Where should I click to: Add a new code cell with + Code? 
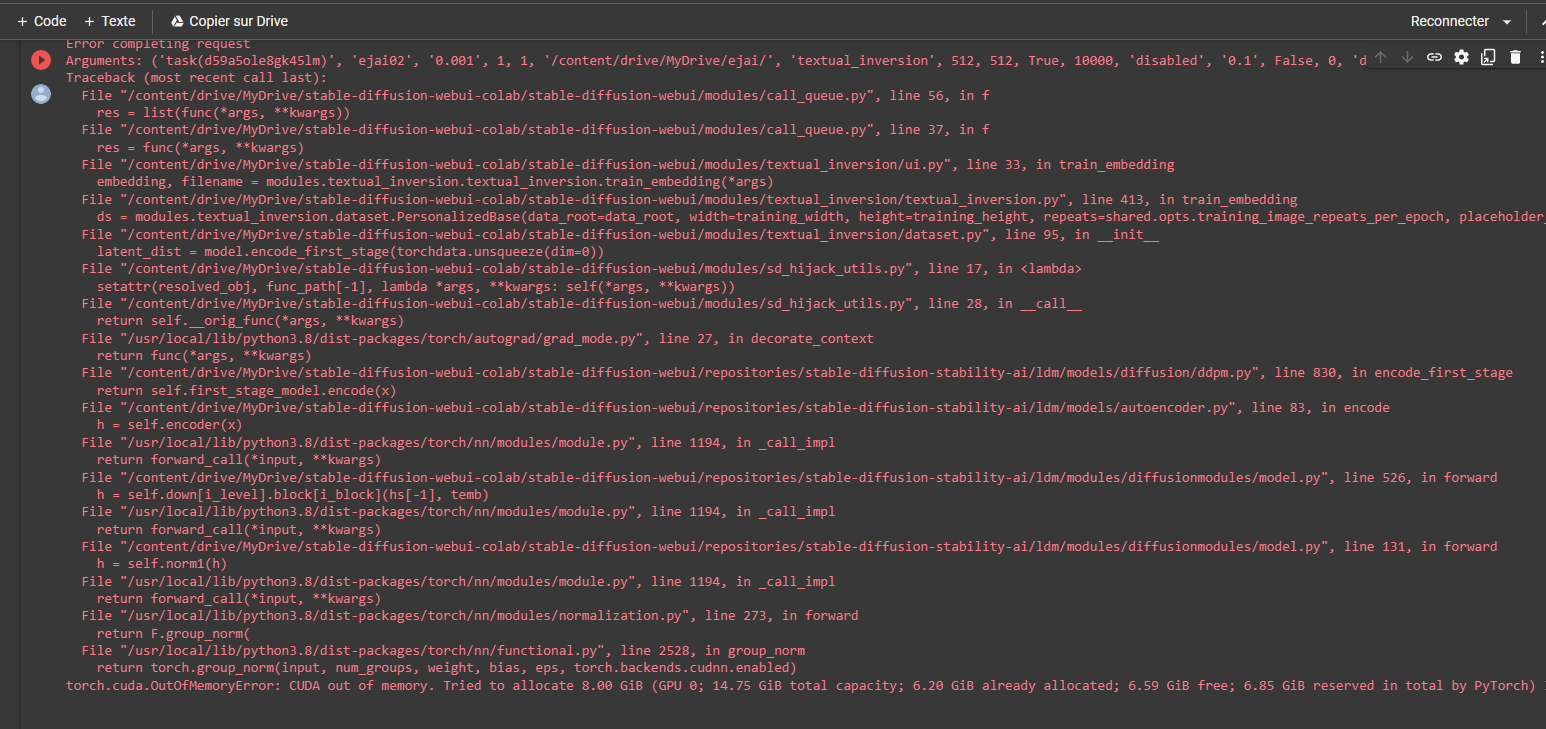click(41, 20)
